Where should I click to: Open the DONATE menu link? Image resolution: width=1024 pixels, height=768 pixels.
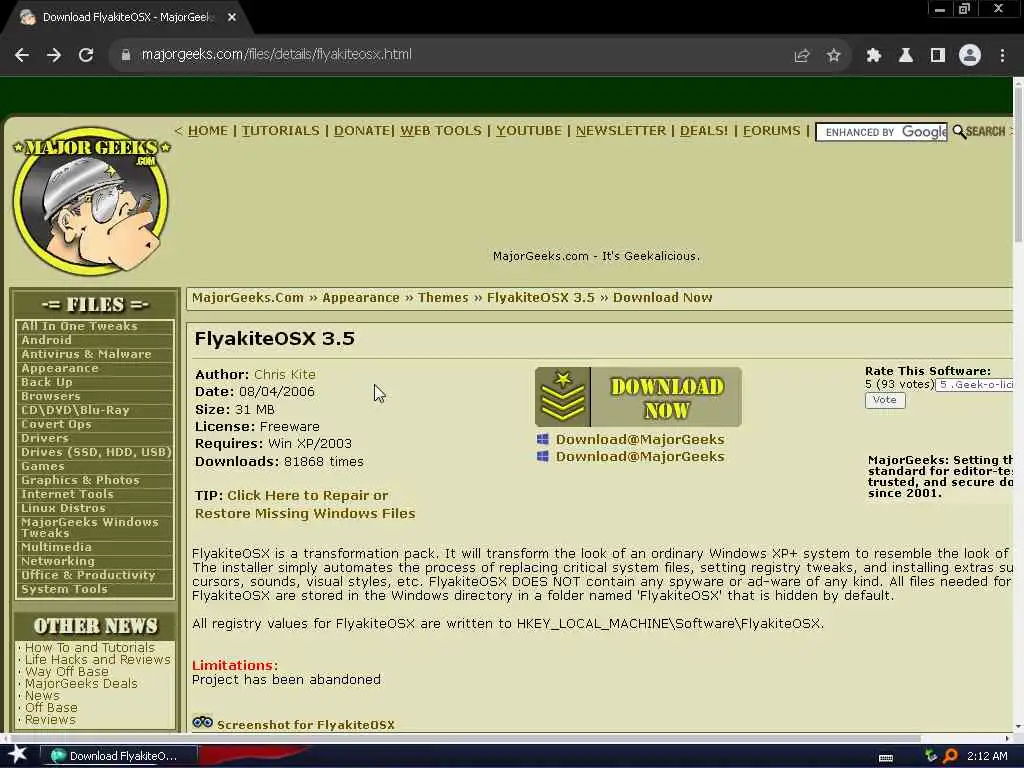[x=362, y=131]
